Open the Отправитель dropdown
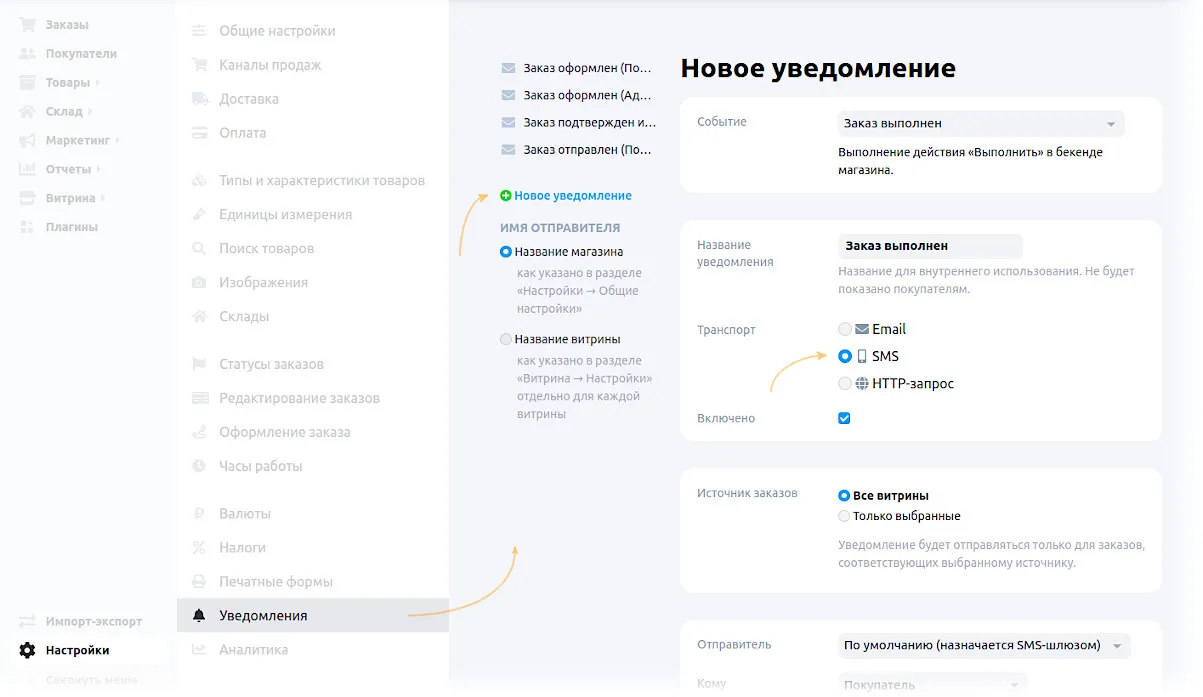 (984, 646)
